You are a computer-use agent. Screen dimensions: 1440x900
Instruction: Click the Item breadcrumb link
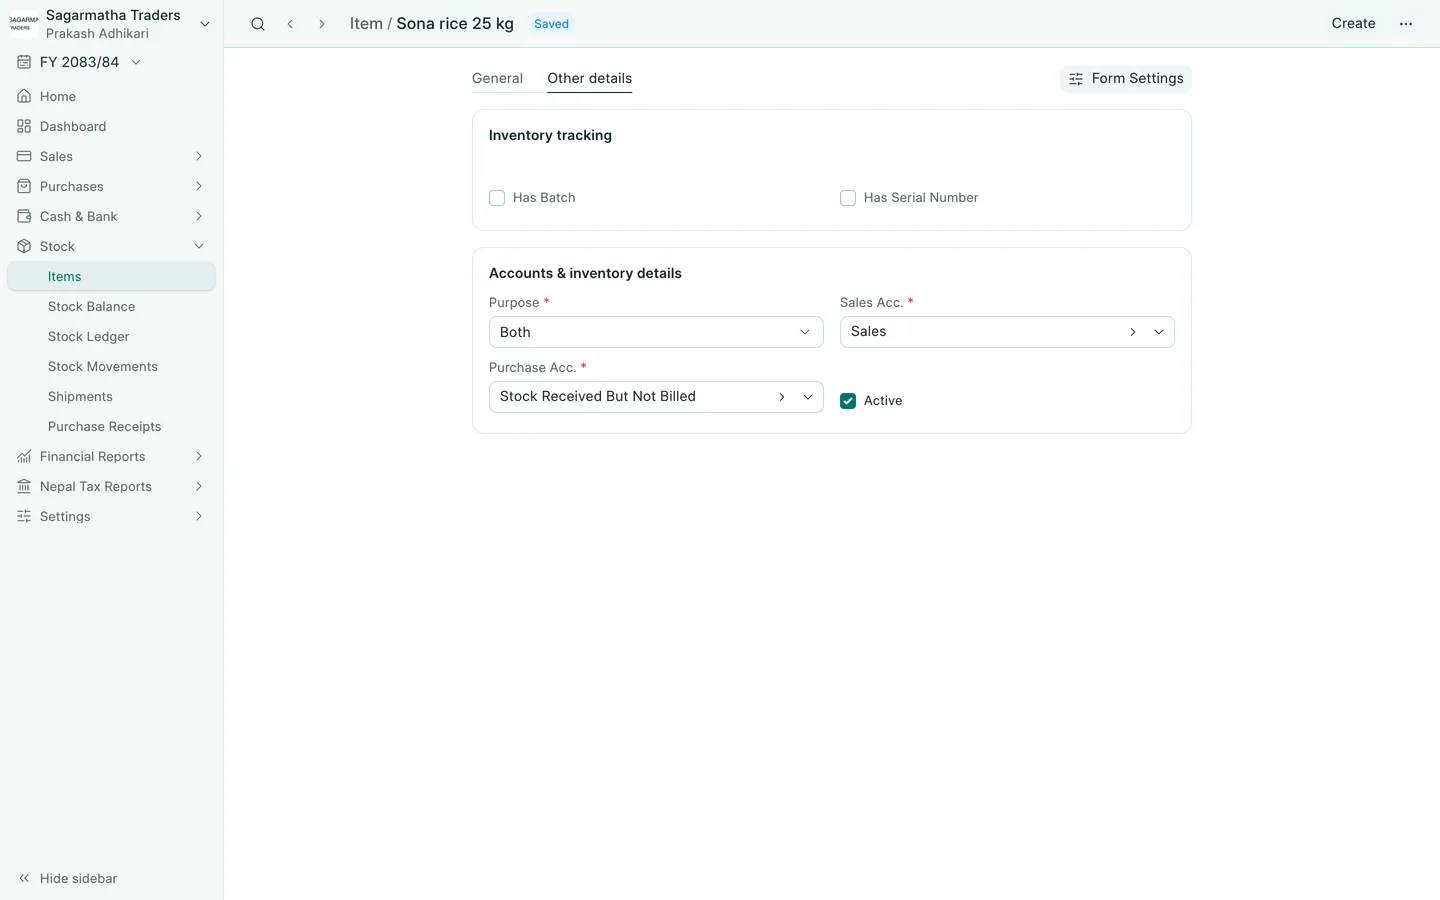coord(366,24)
